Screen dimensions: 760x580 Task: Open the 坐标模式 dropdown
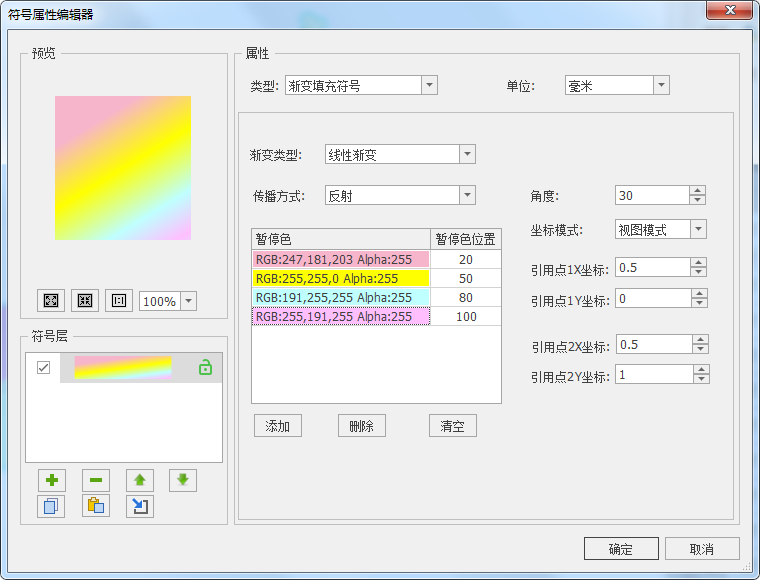click(x=698, y=230)
